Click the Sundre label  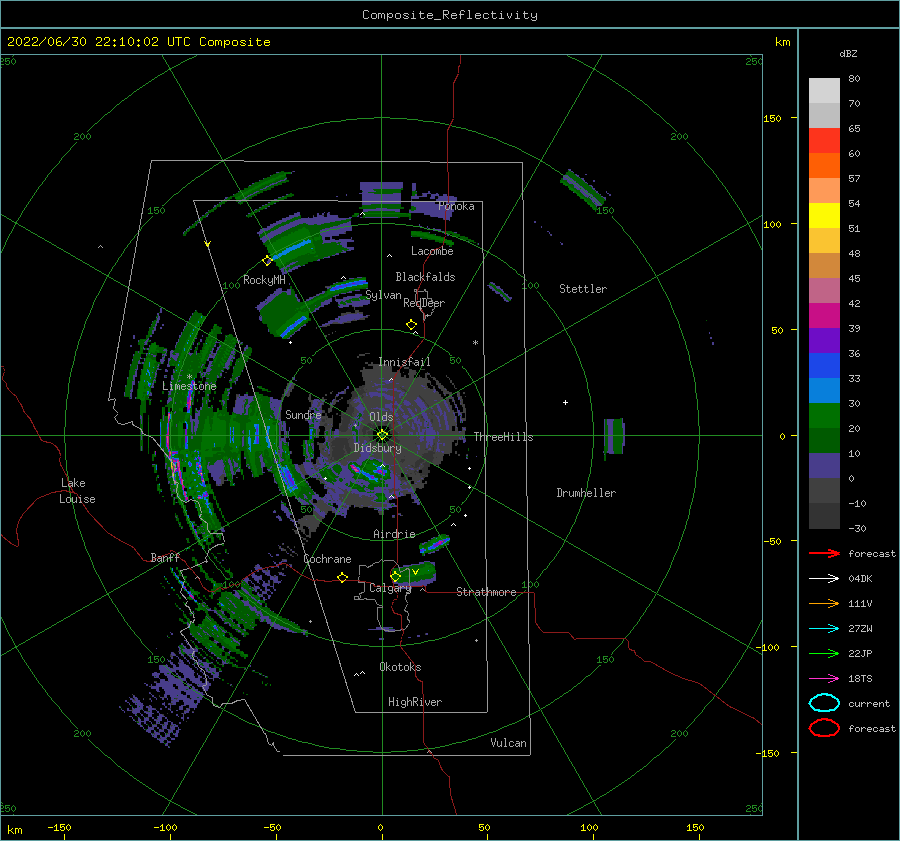(x=303, y=414)
